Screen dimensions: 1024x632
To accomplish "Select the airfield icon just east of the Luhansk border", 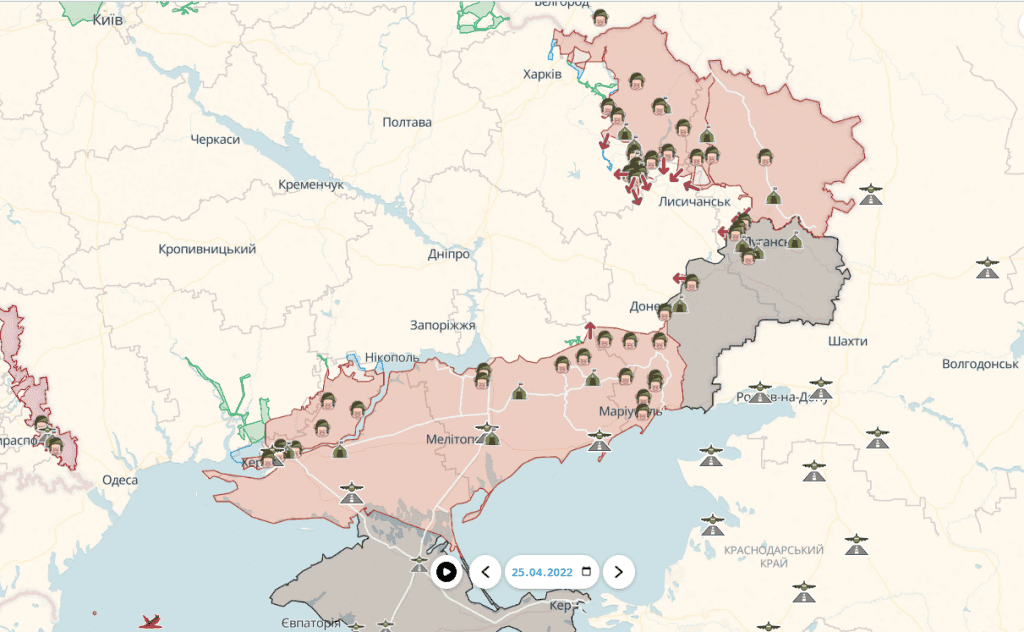I will point(871,195).
